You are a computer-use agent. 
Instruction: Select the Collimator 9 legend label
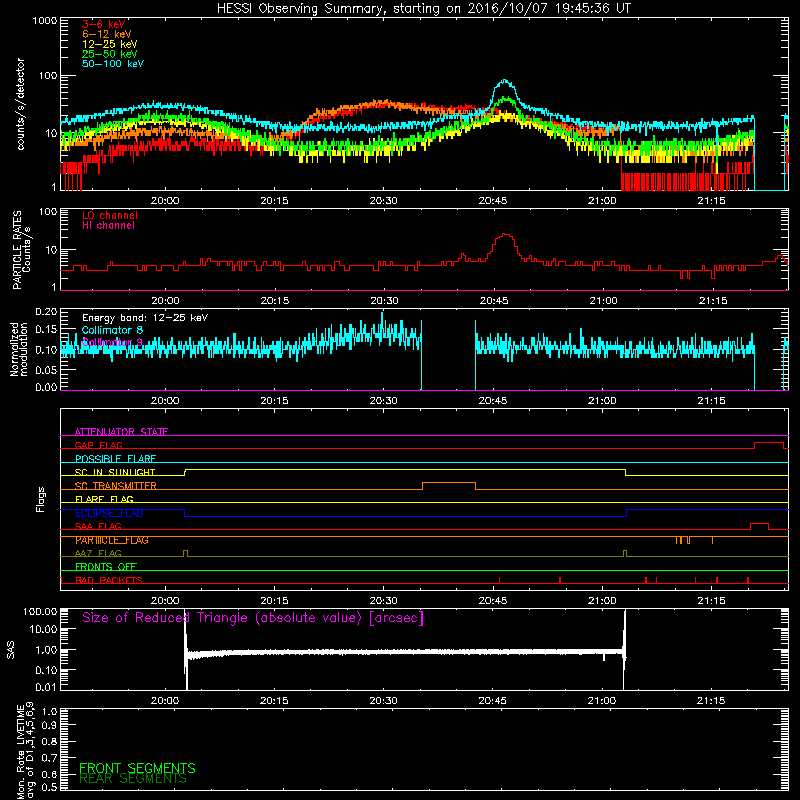112,342
